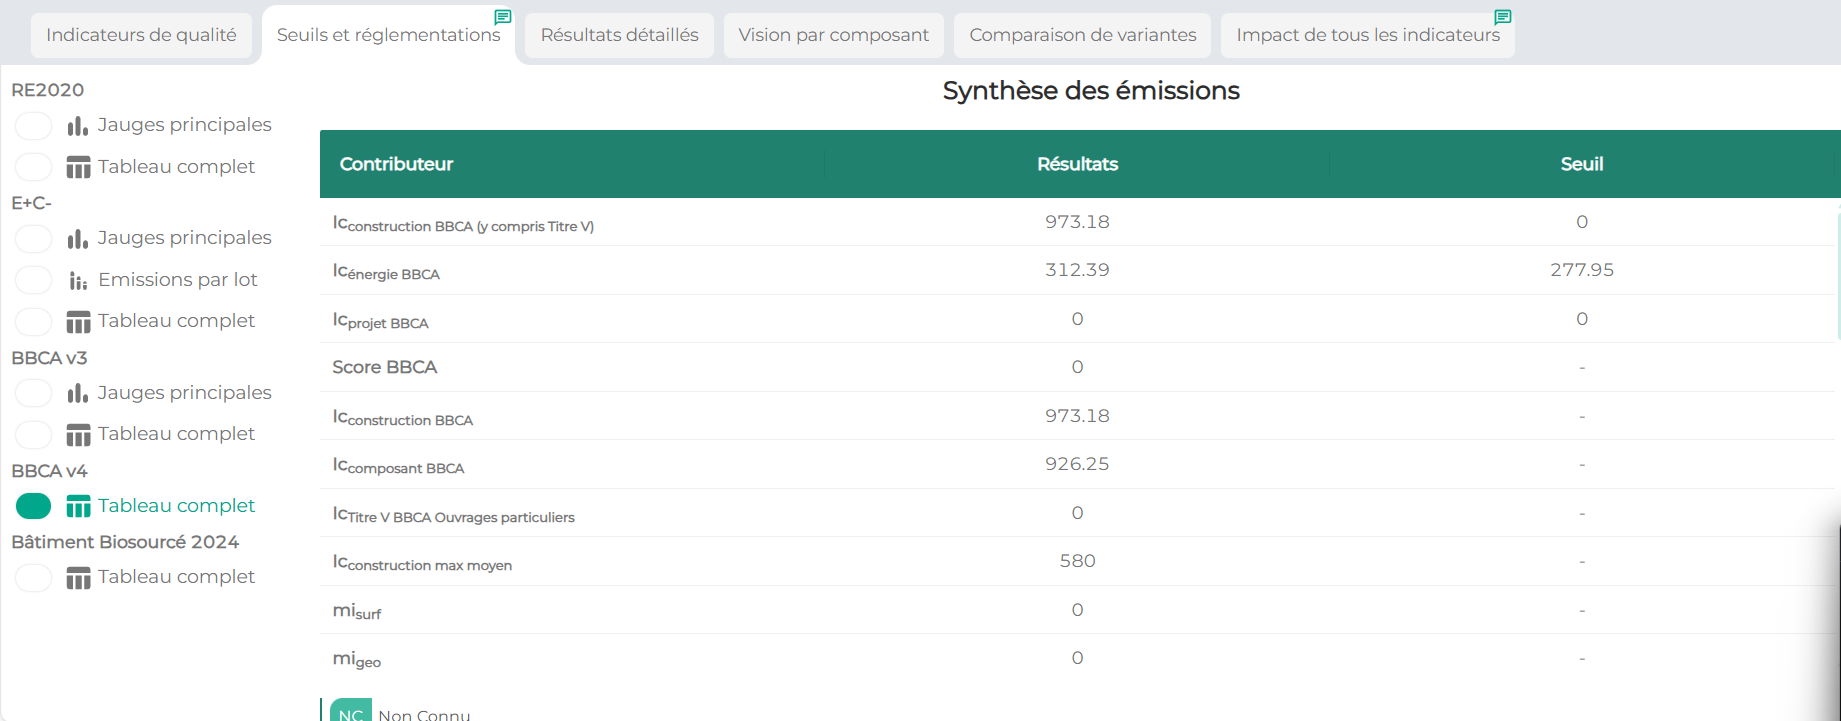Viewport: 1841px width, 721px height.
Task: Open the Résultats détaillés tab
Action: coord(619,35)
